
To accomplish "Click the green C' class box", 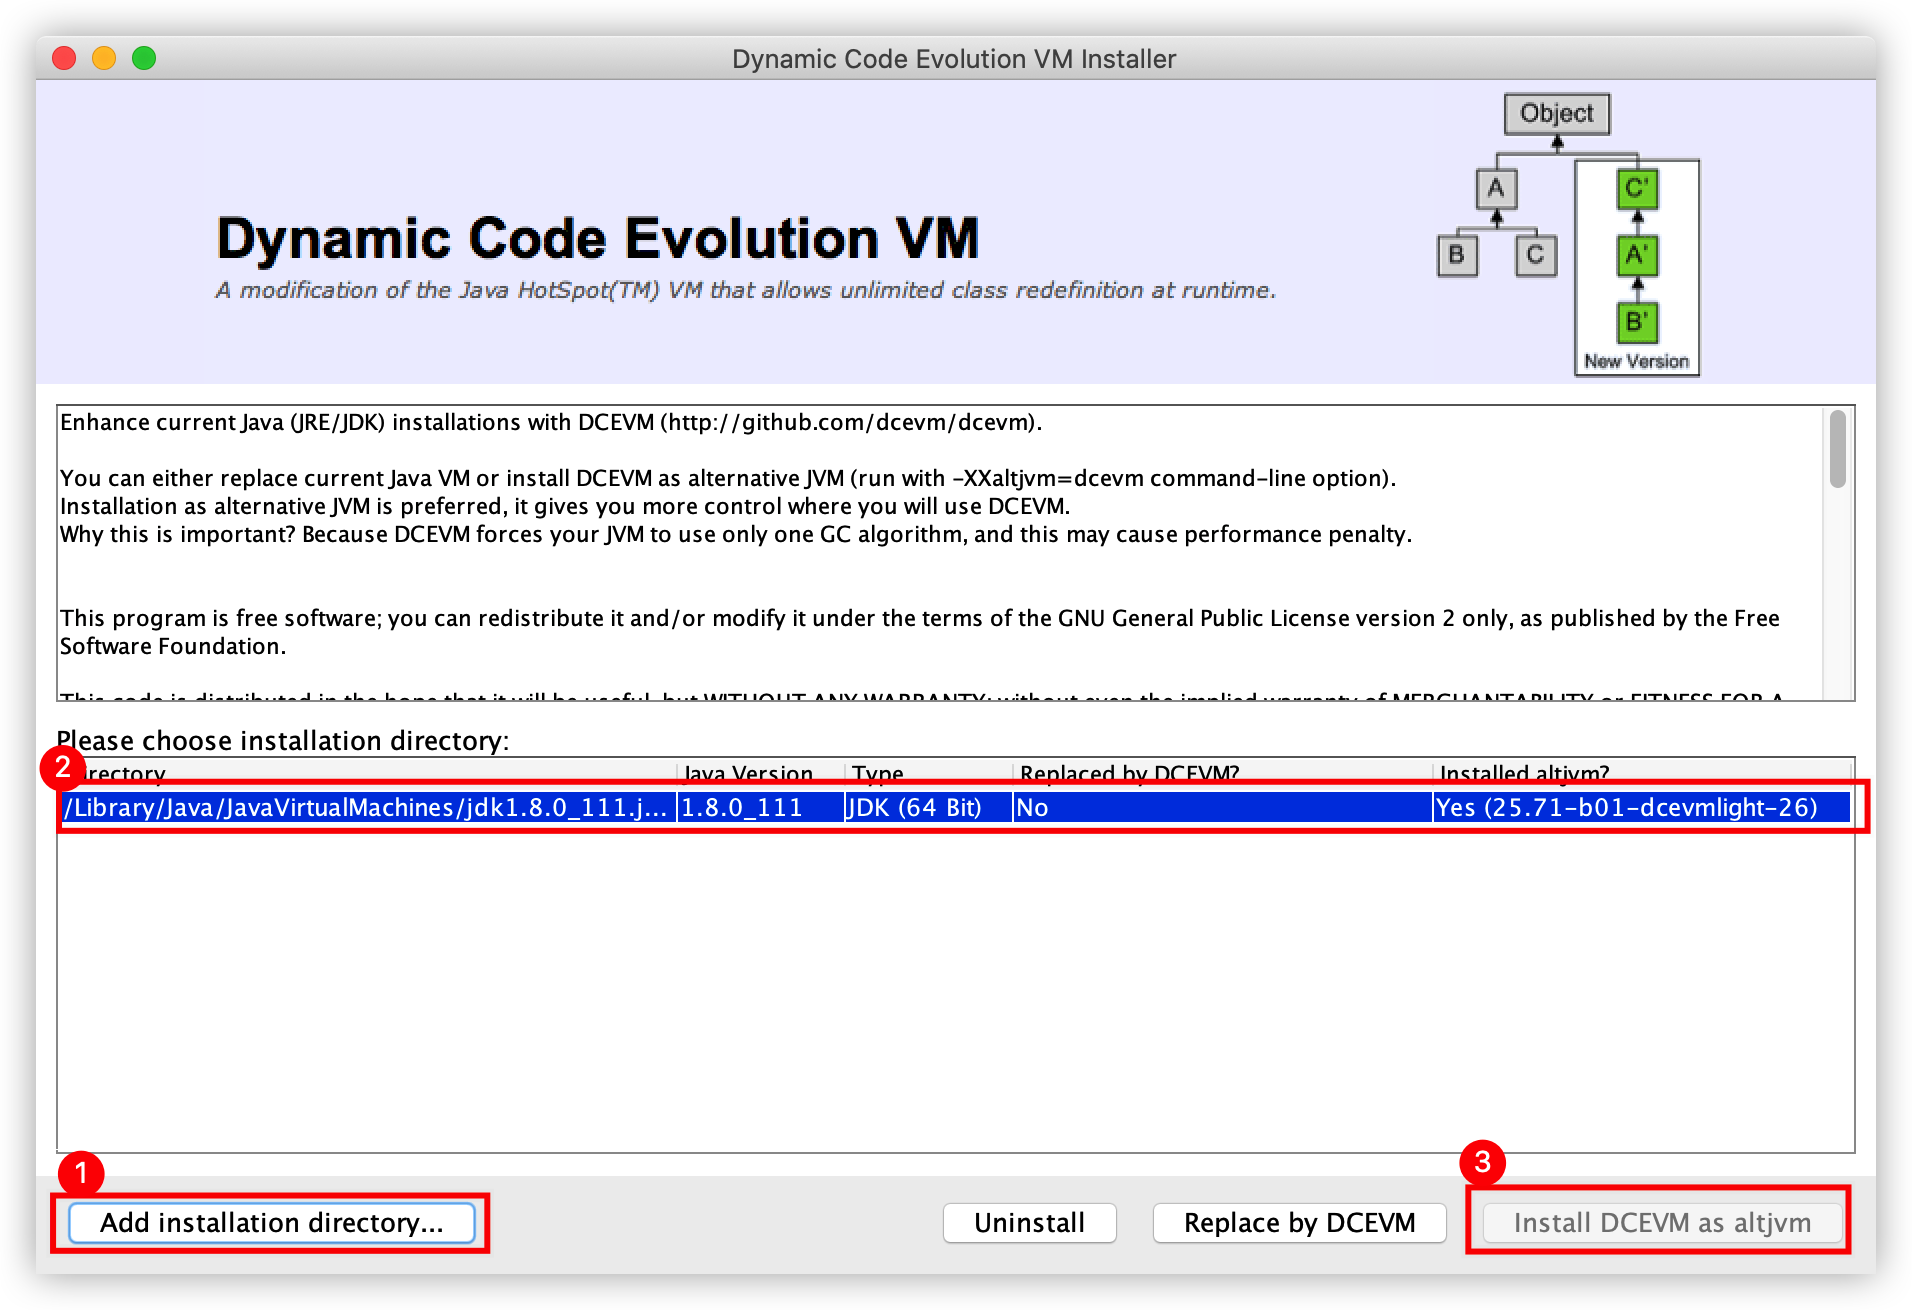I will (x=1637, y=189).
